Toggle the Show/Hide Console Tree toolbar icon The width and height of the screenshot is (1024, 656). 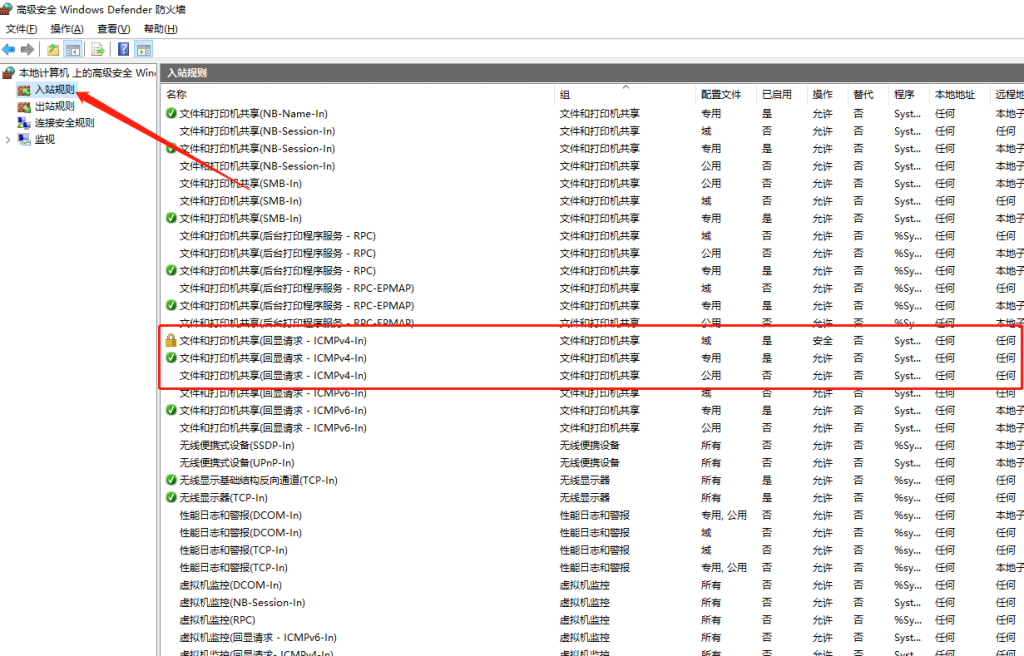coord(73,49)
